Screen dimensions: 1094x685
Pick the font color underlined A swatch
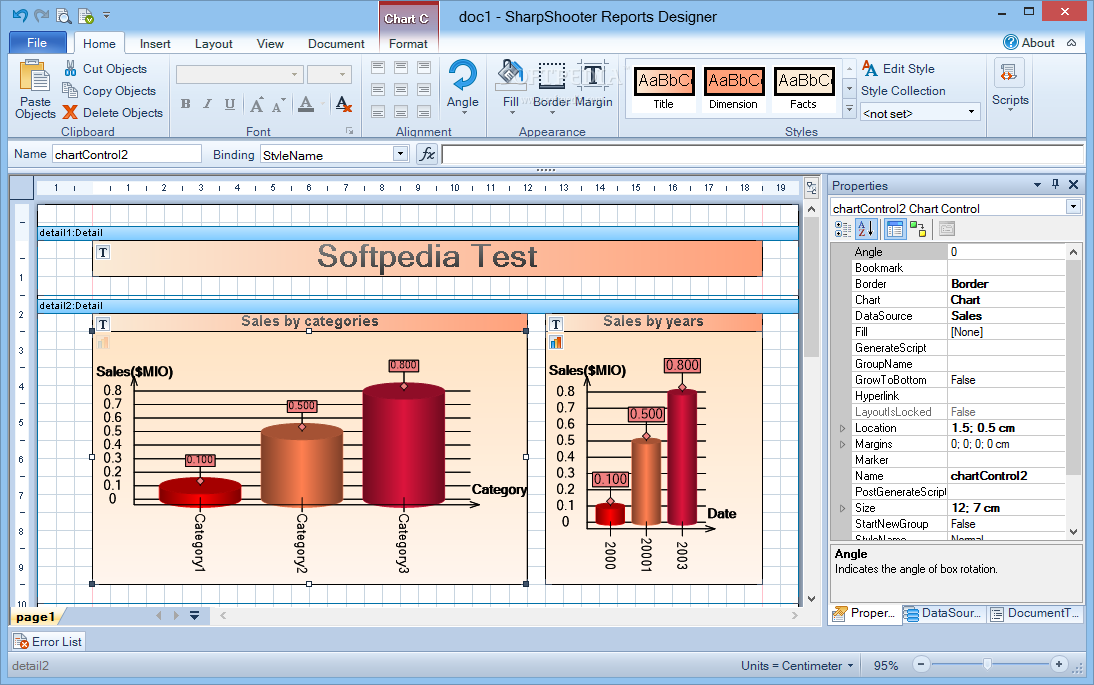tap(306, 104)
